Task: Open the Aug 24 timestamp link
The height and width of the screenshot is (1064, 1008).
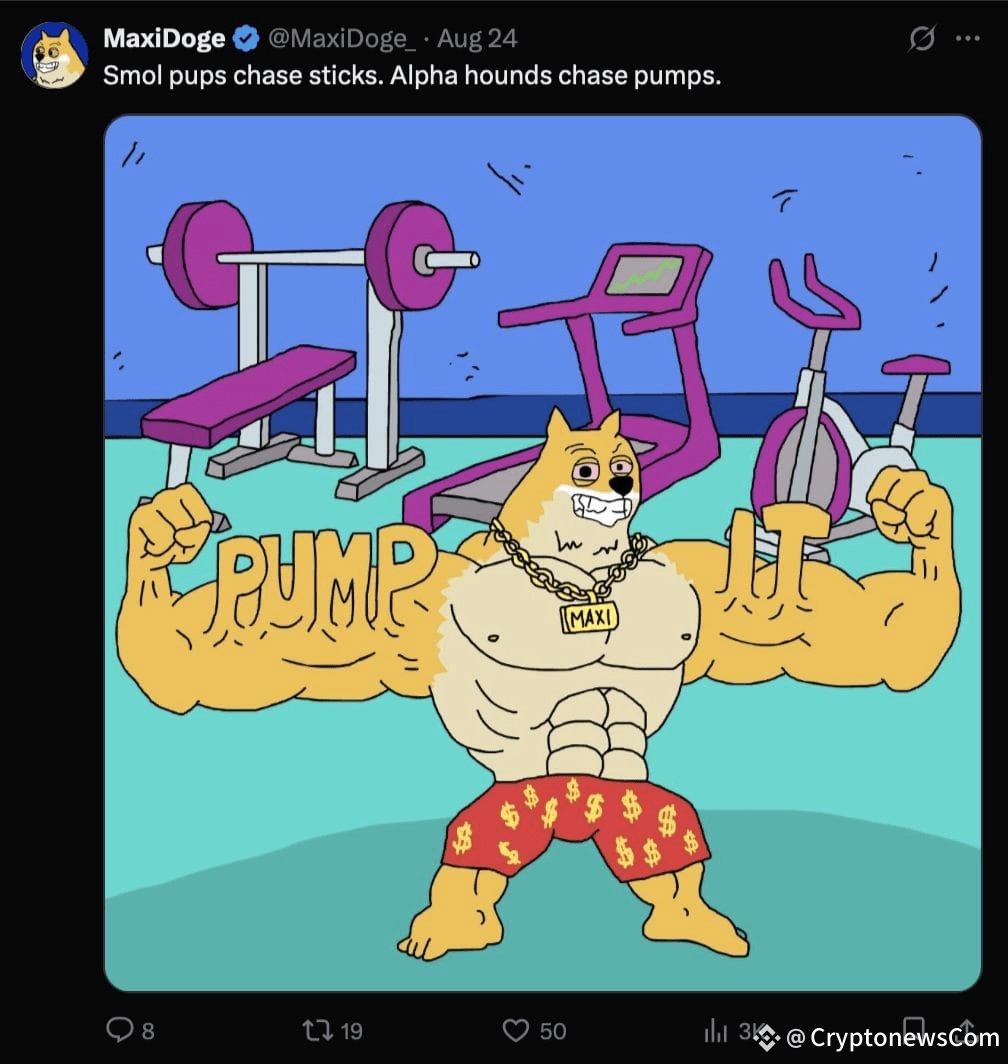Action: (477, 39)
